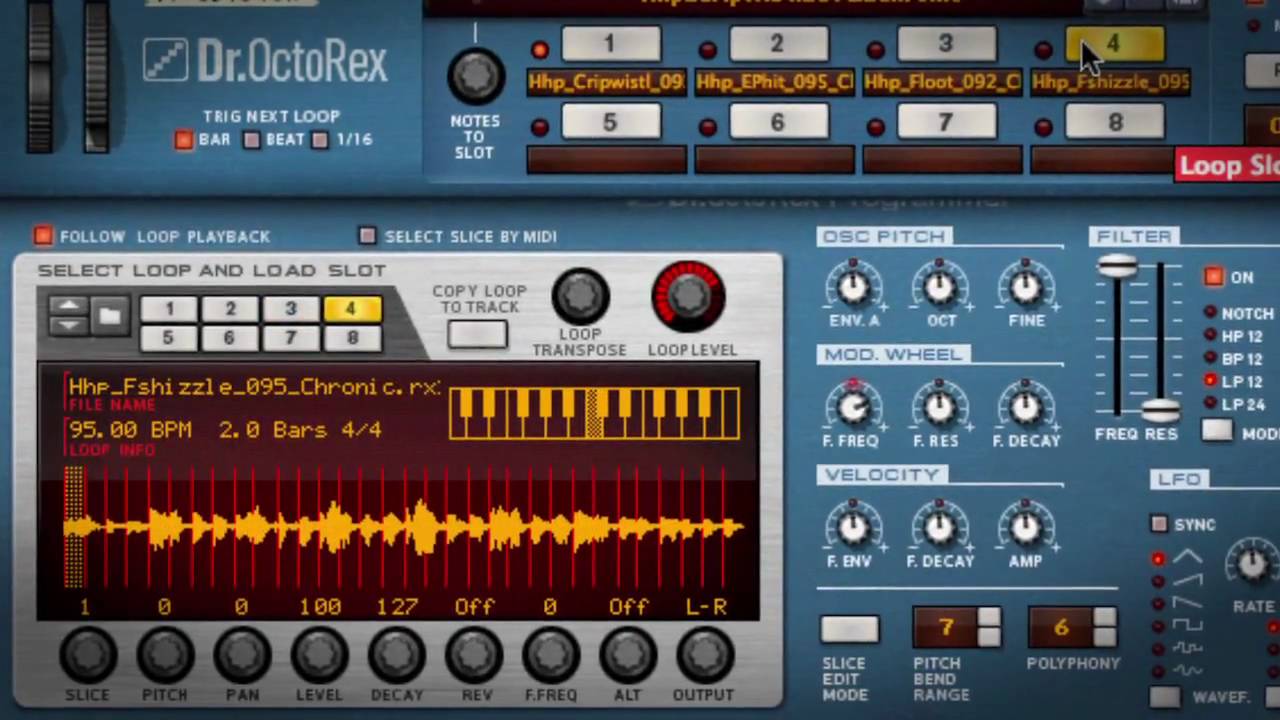Viewport: 1280px width, 720px height.
Task: Click the Hhp_EPhit_095 loop name display
Action: [x=775, y=82]
